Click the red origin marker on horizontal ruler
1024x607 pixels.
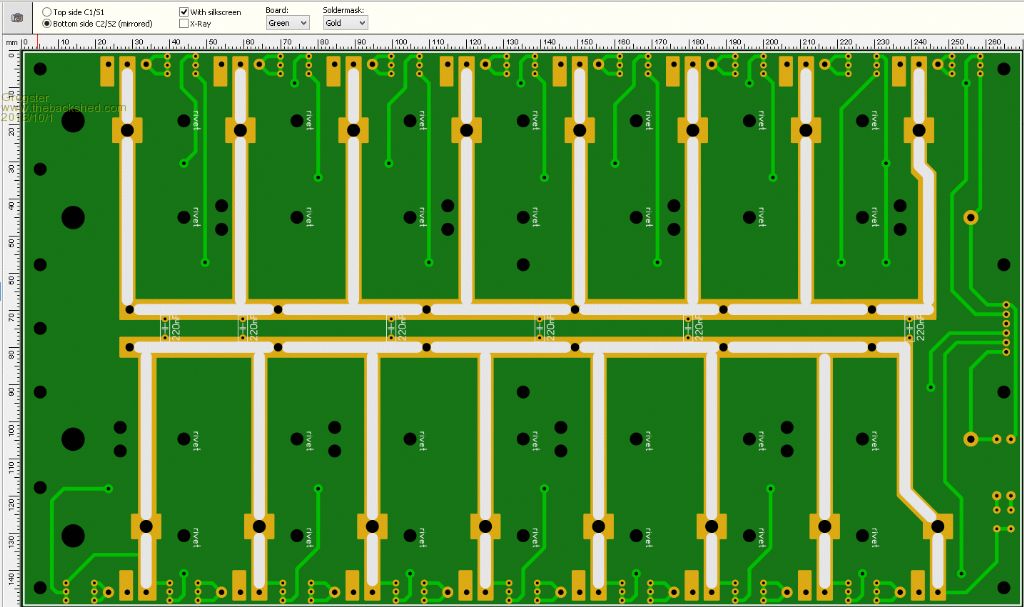coord(37,43)
